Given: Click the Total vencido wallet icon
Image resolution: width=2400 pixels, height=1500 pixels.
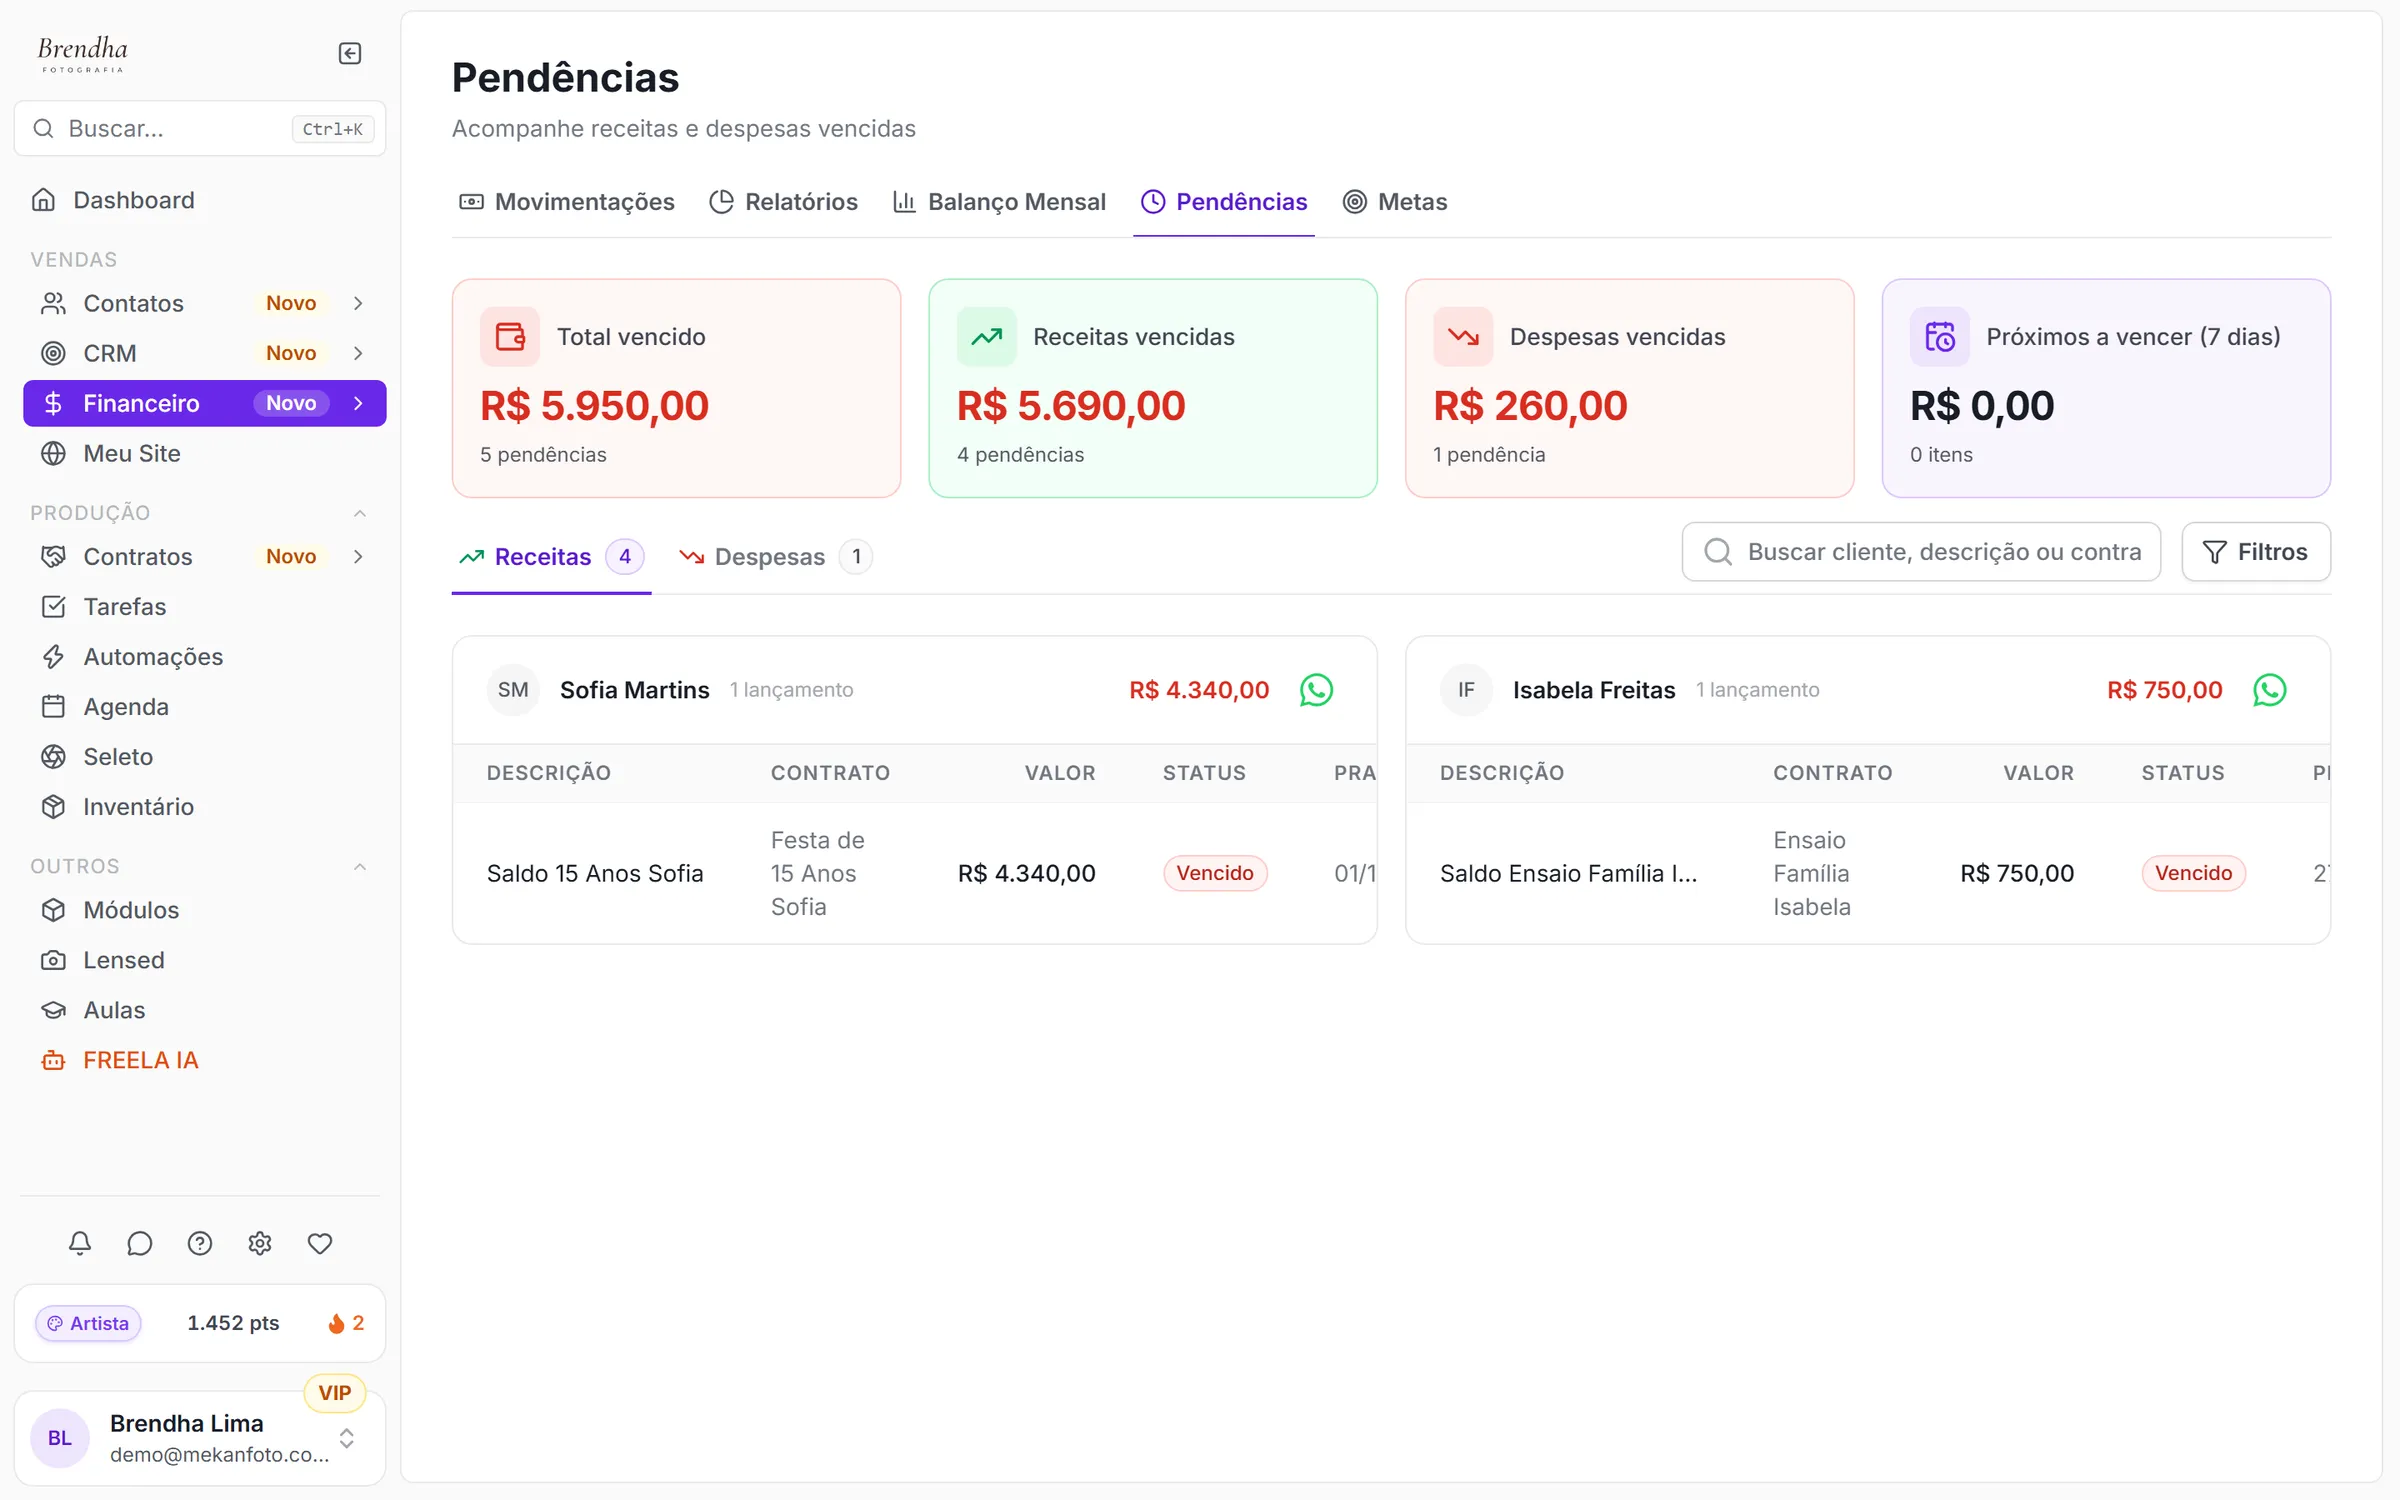Looking at the screenshot, I should pos(510,337).
